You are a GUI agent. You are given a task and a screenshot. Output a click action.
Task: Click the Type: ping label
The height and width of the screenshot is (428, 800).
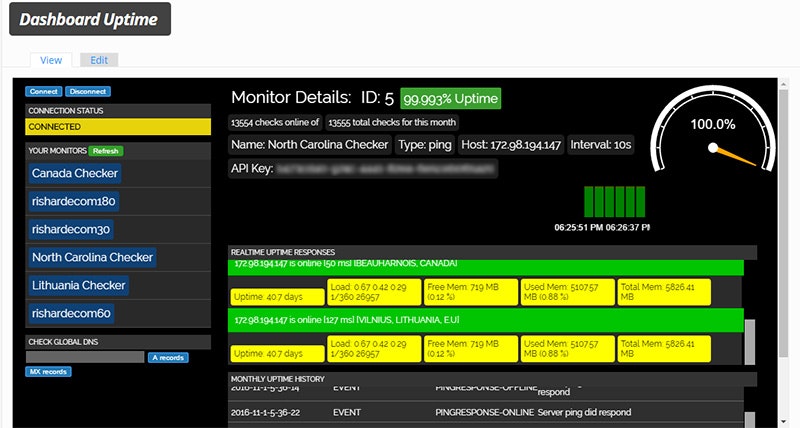pyautogui.click(x=425, y=145)
